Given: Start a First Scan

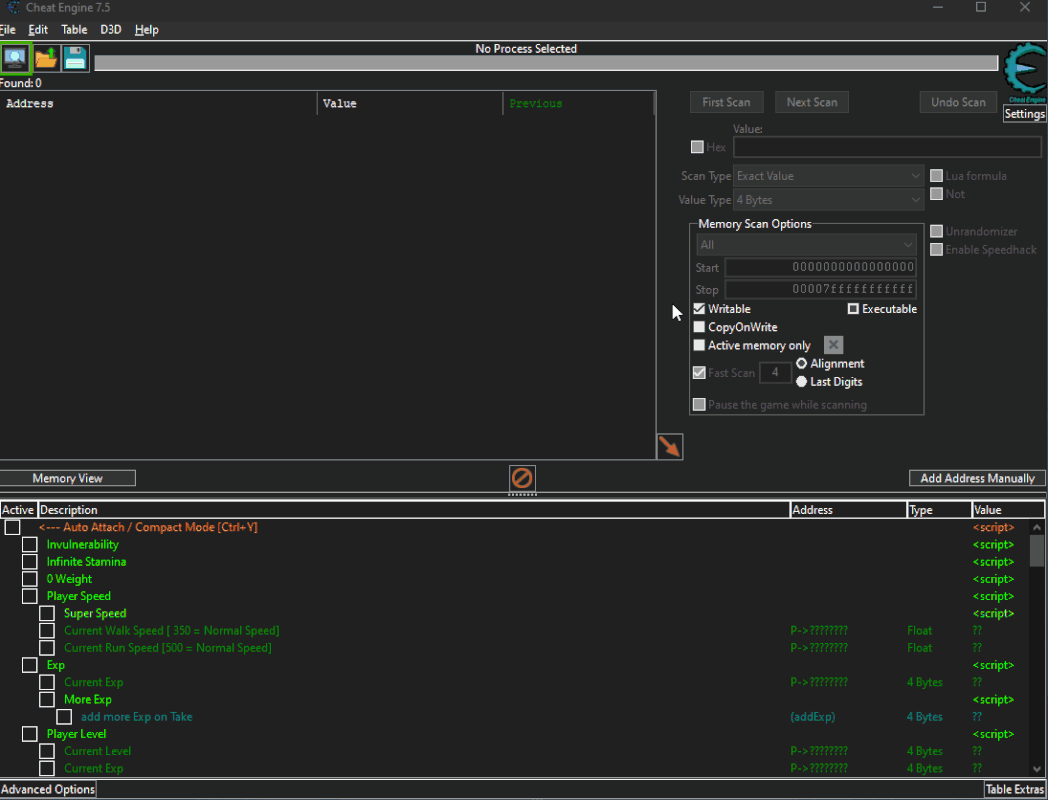Looking at the screenshot, I should (726, 102).
